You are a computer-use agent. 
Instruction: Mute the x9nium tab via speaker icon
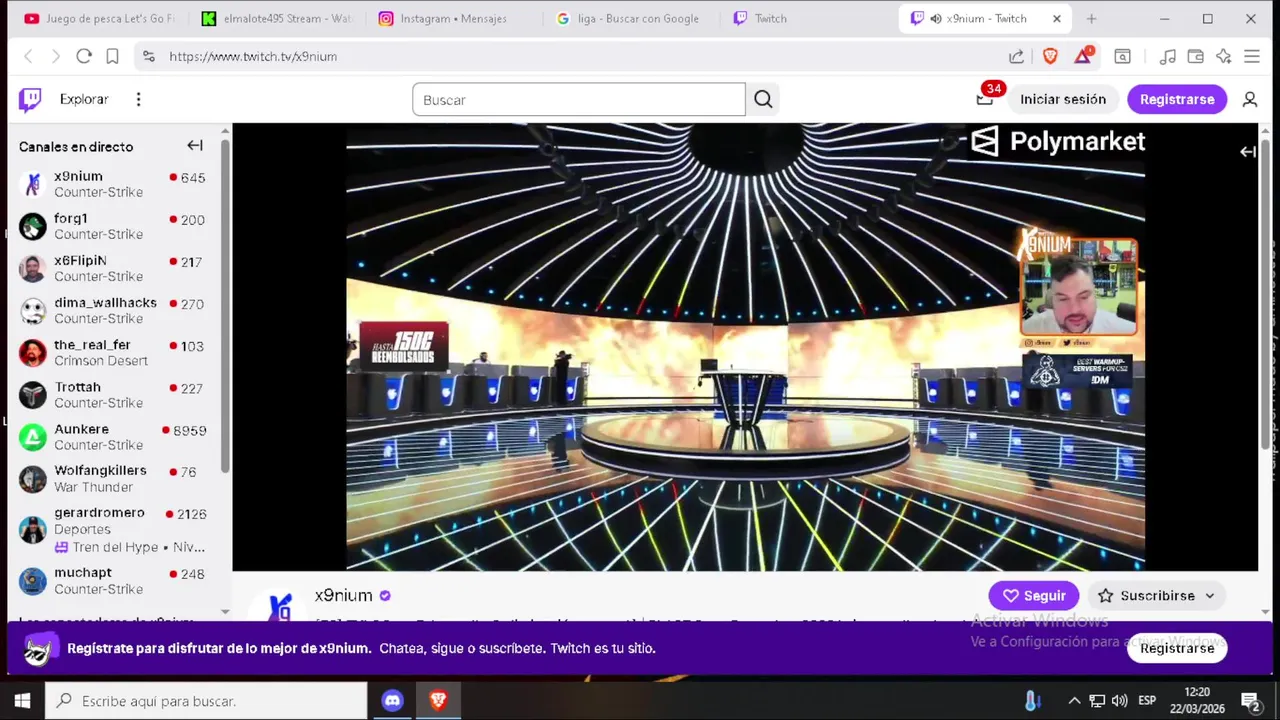point(935,18)
